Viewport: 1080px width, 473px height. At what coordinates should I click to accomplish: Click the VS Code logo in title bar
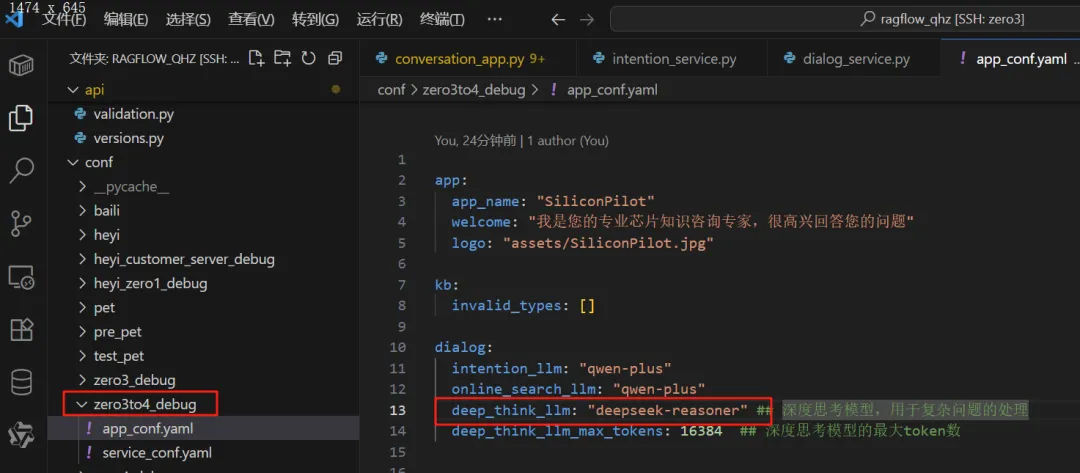coord(14,19)
